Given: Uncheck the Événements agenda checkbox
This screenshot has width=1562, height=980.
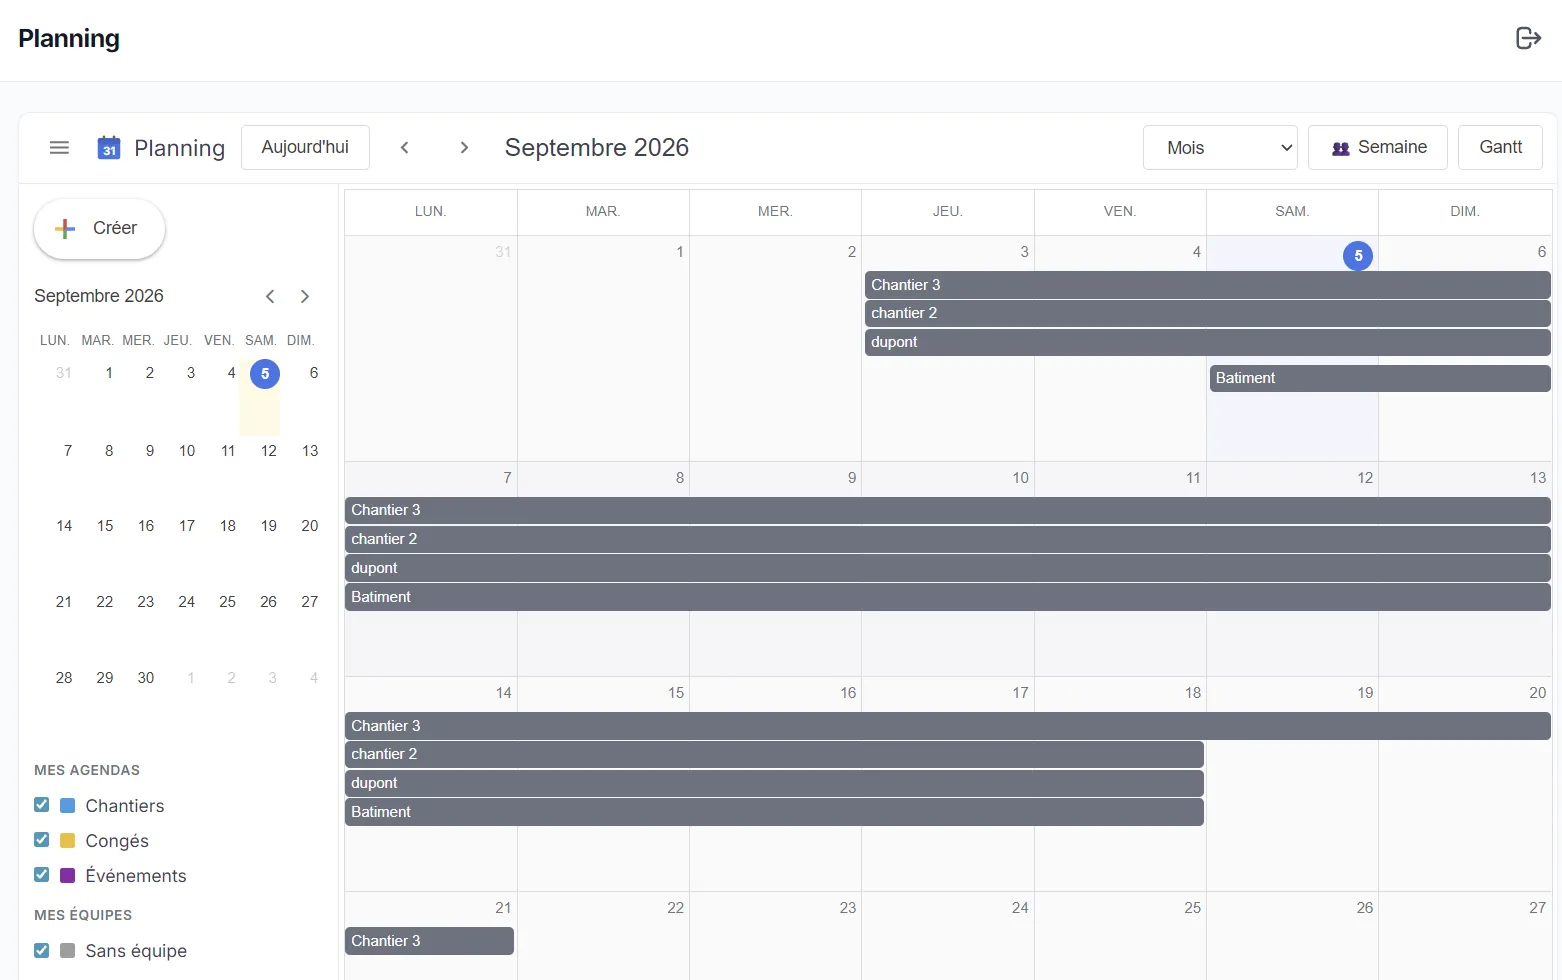Looking at the screenshot, I should [42, 875].
